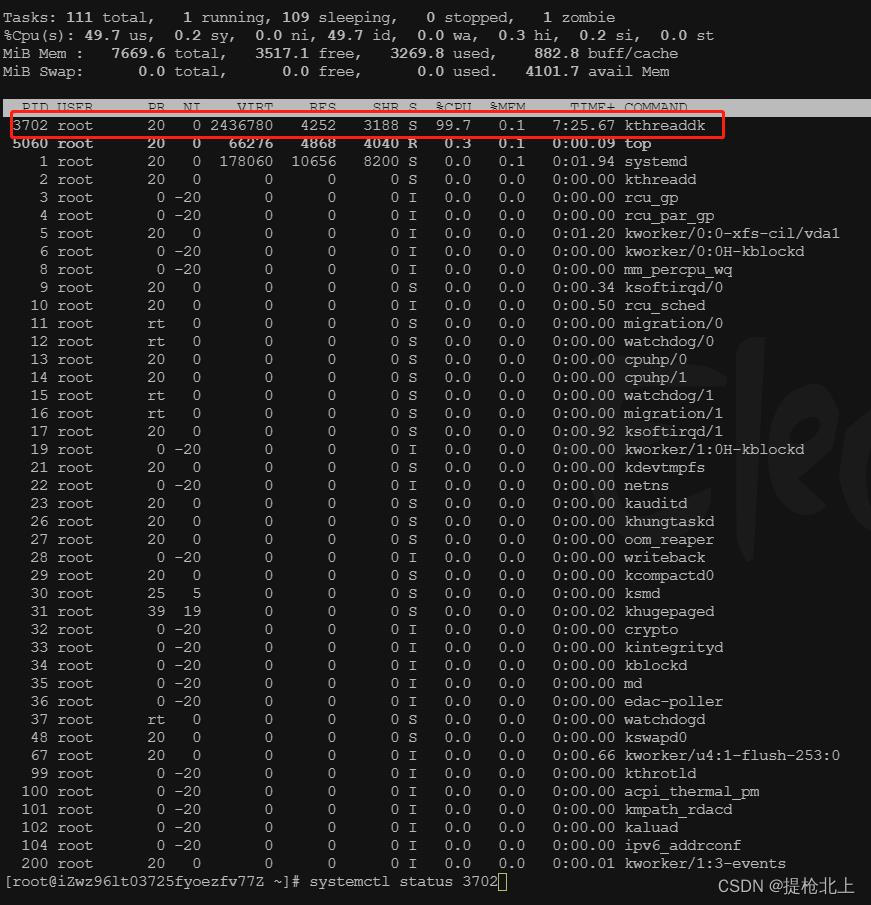Screen dimensions: 871x905
Task: Select the kdevtmpfs process name
Action: [664, 468]
